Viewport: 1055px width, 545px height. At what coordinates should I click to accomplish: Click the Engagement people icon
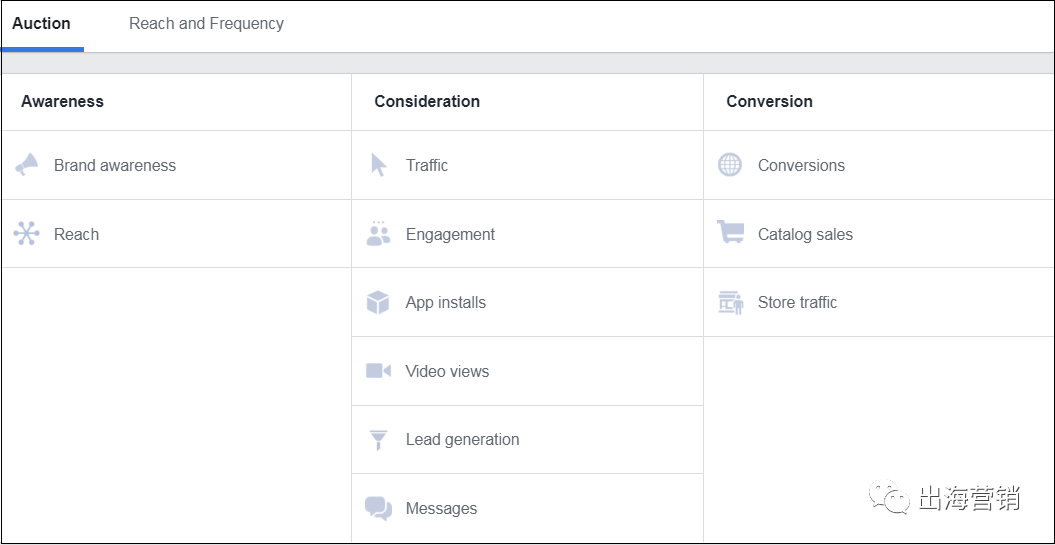(378, 234)
